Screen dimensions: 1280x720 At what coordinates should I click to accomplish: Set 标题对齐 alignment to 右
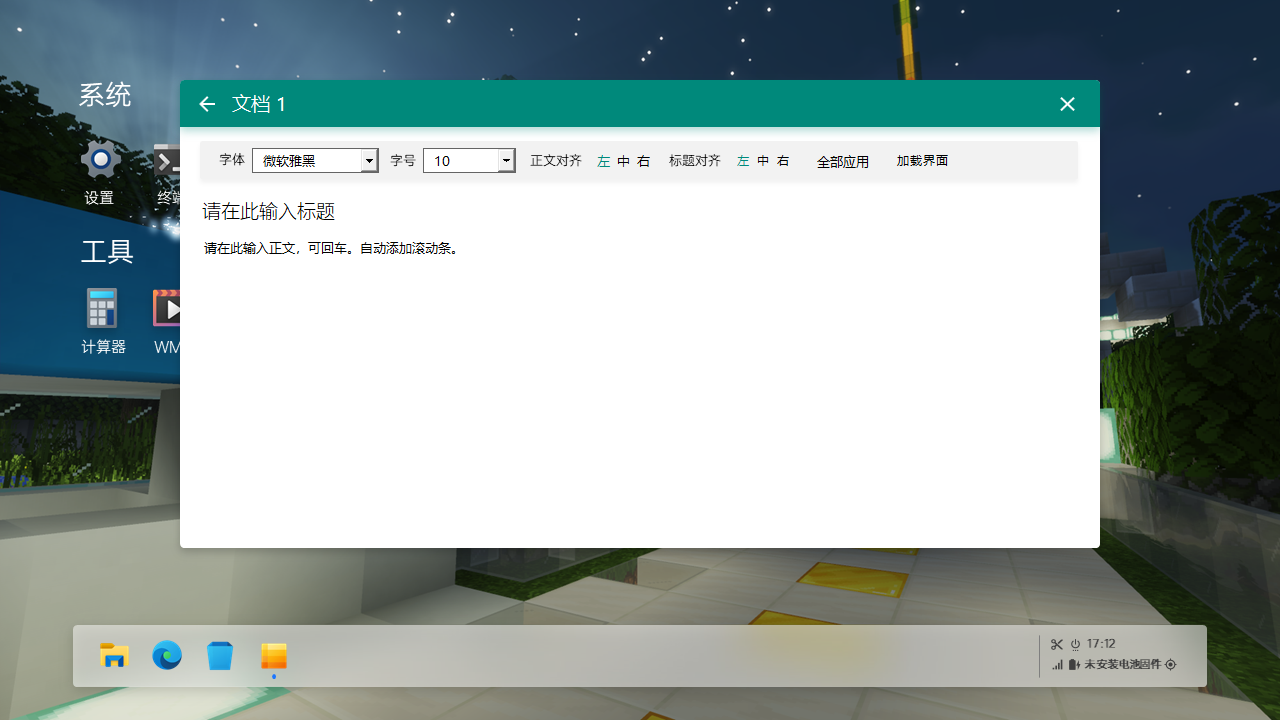coord(783,161)
